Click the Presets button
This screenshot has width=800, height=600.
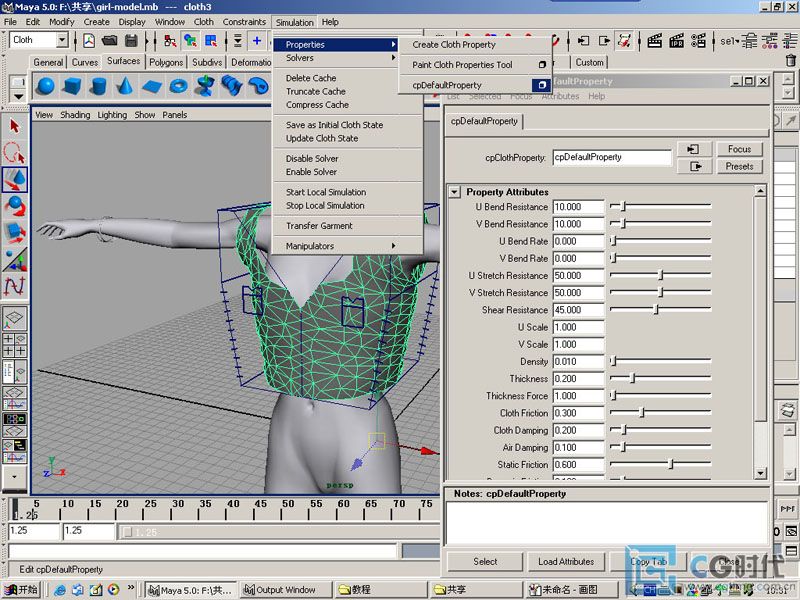[x=739, y=166]
